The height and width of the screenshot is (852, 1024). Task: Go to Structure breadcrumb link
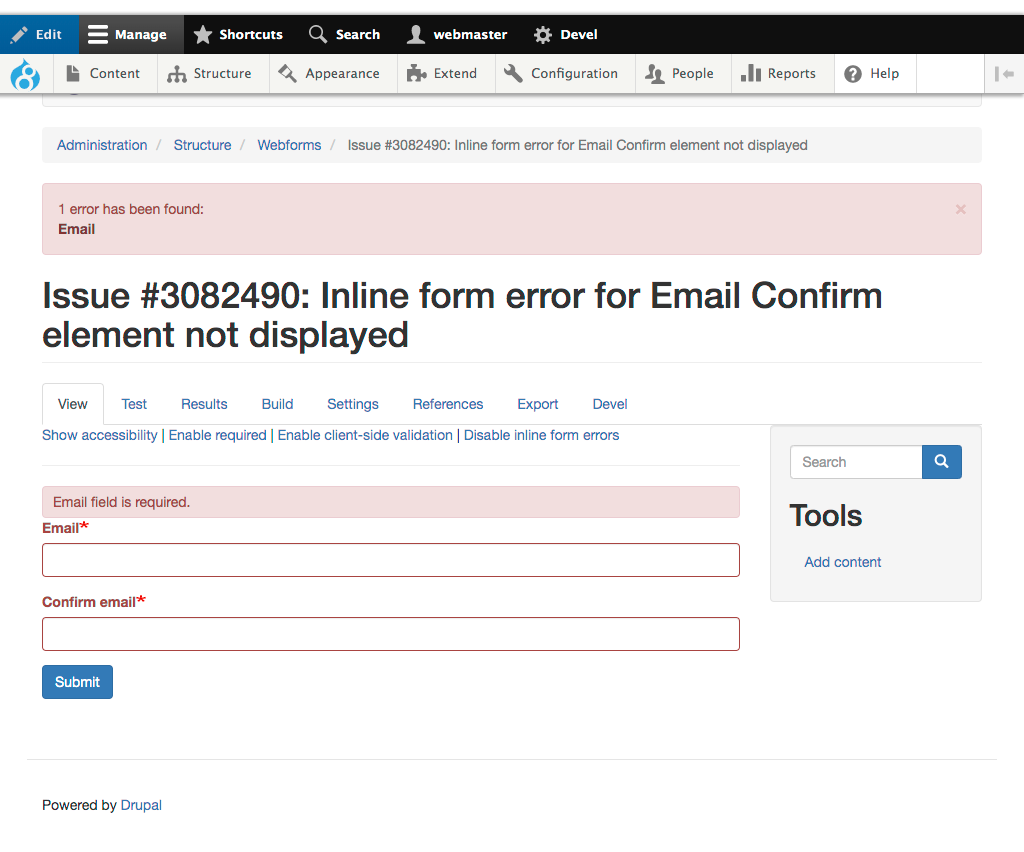coord(202,145)
